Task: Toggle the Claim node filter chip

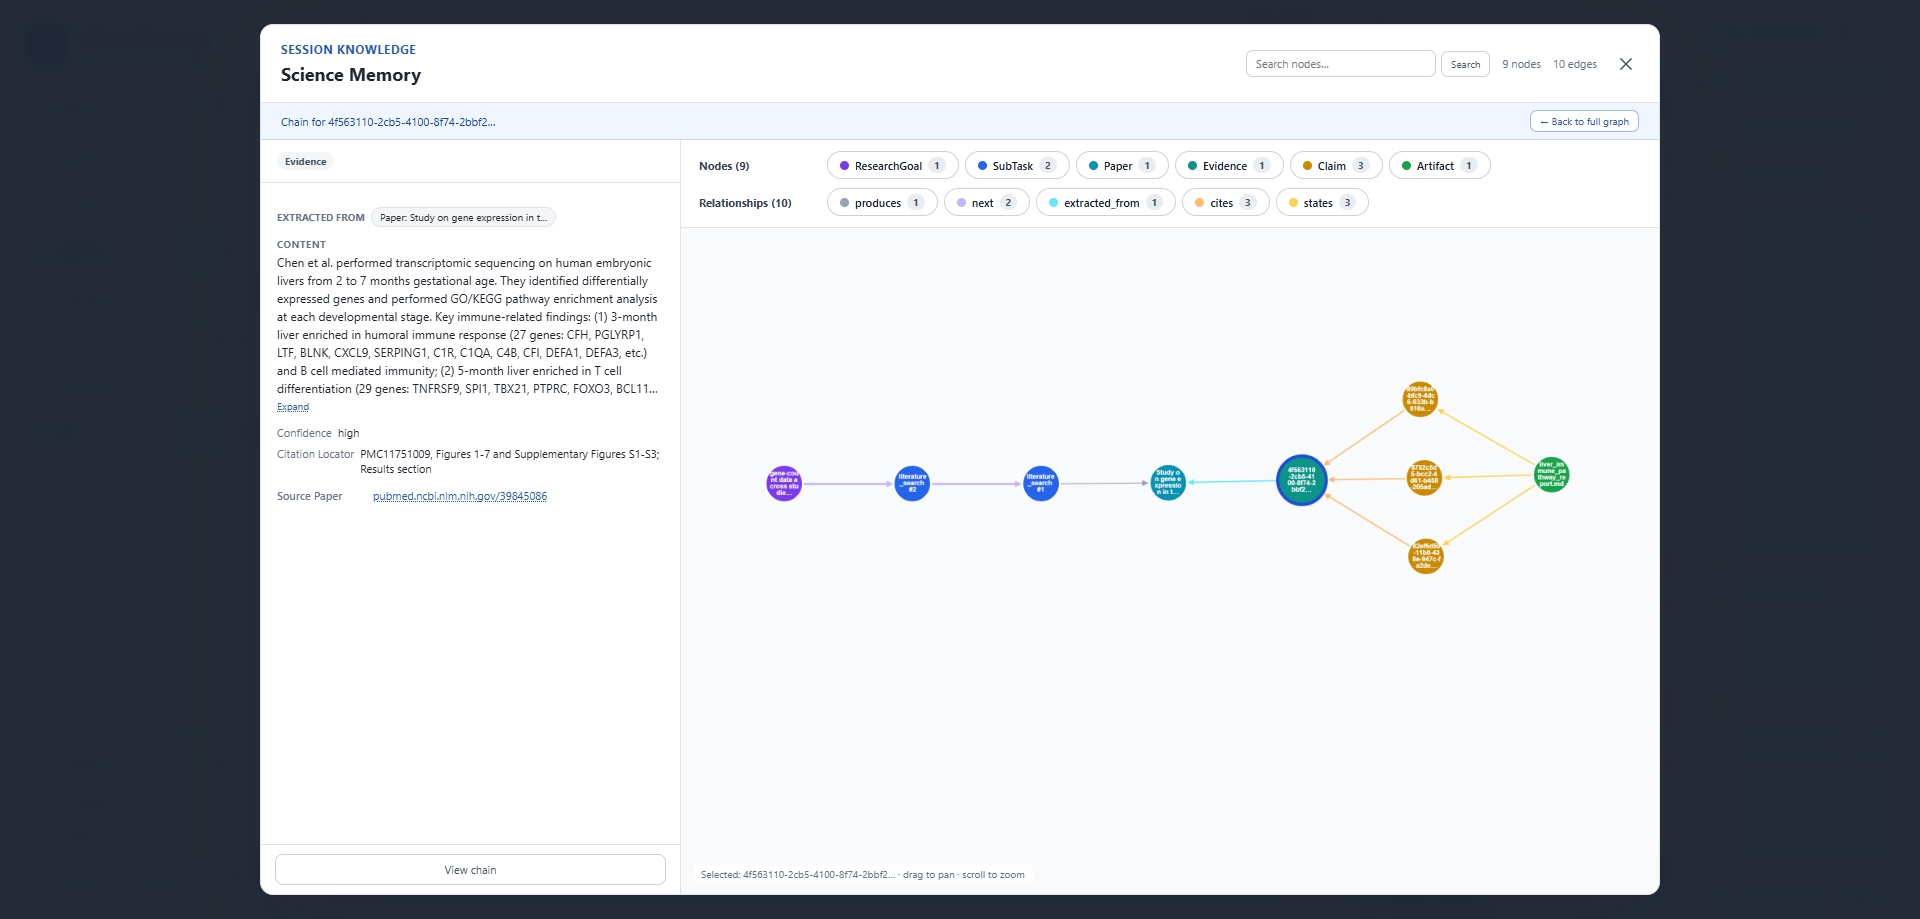Action: coord(1336,166)
